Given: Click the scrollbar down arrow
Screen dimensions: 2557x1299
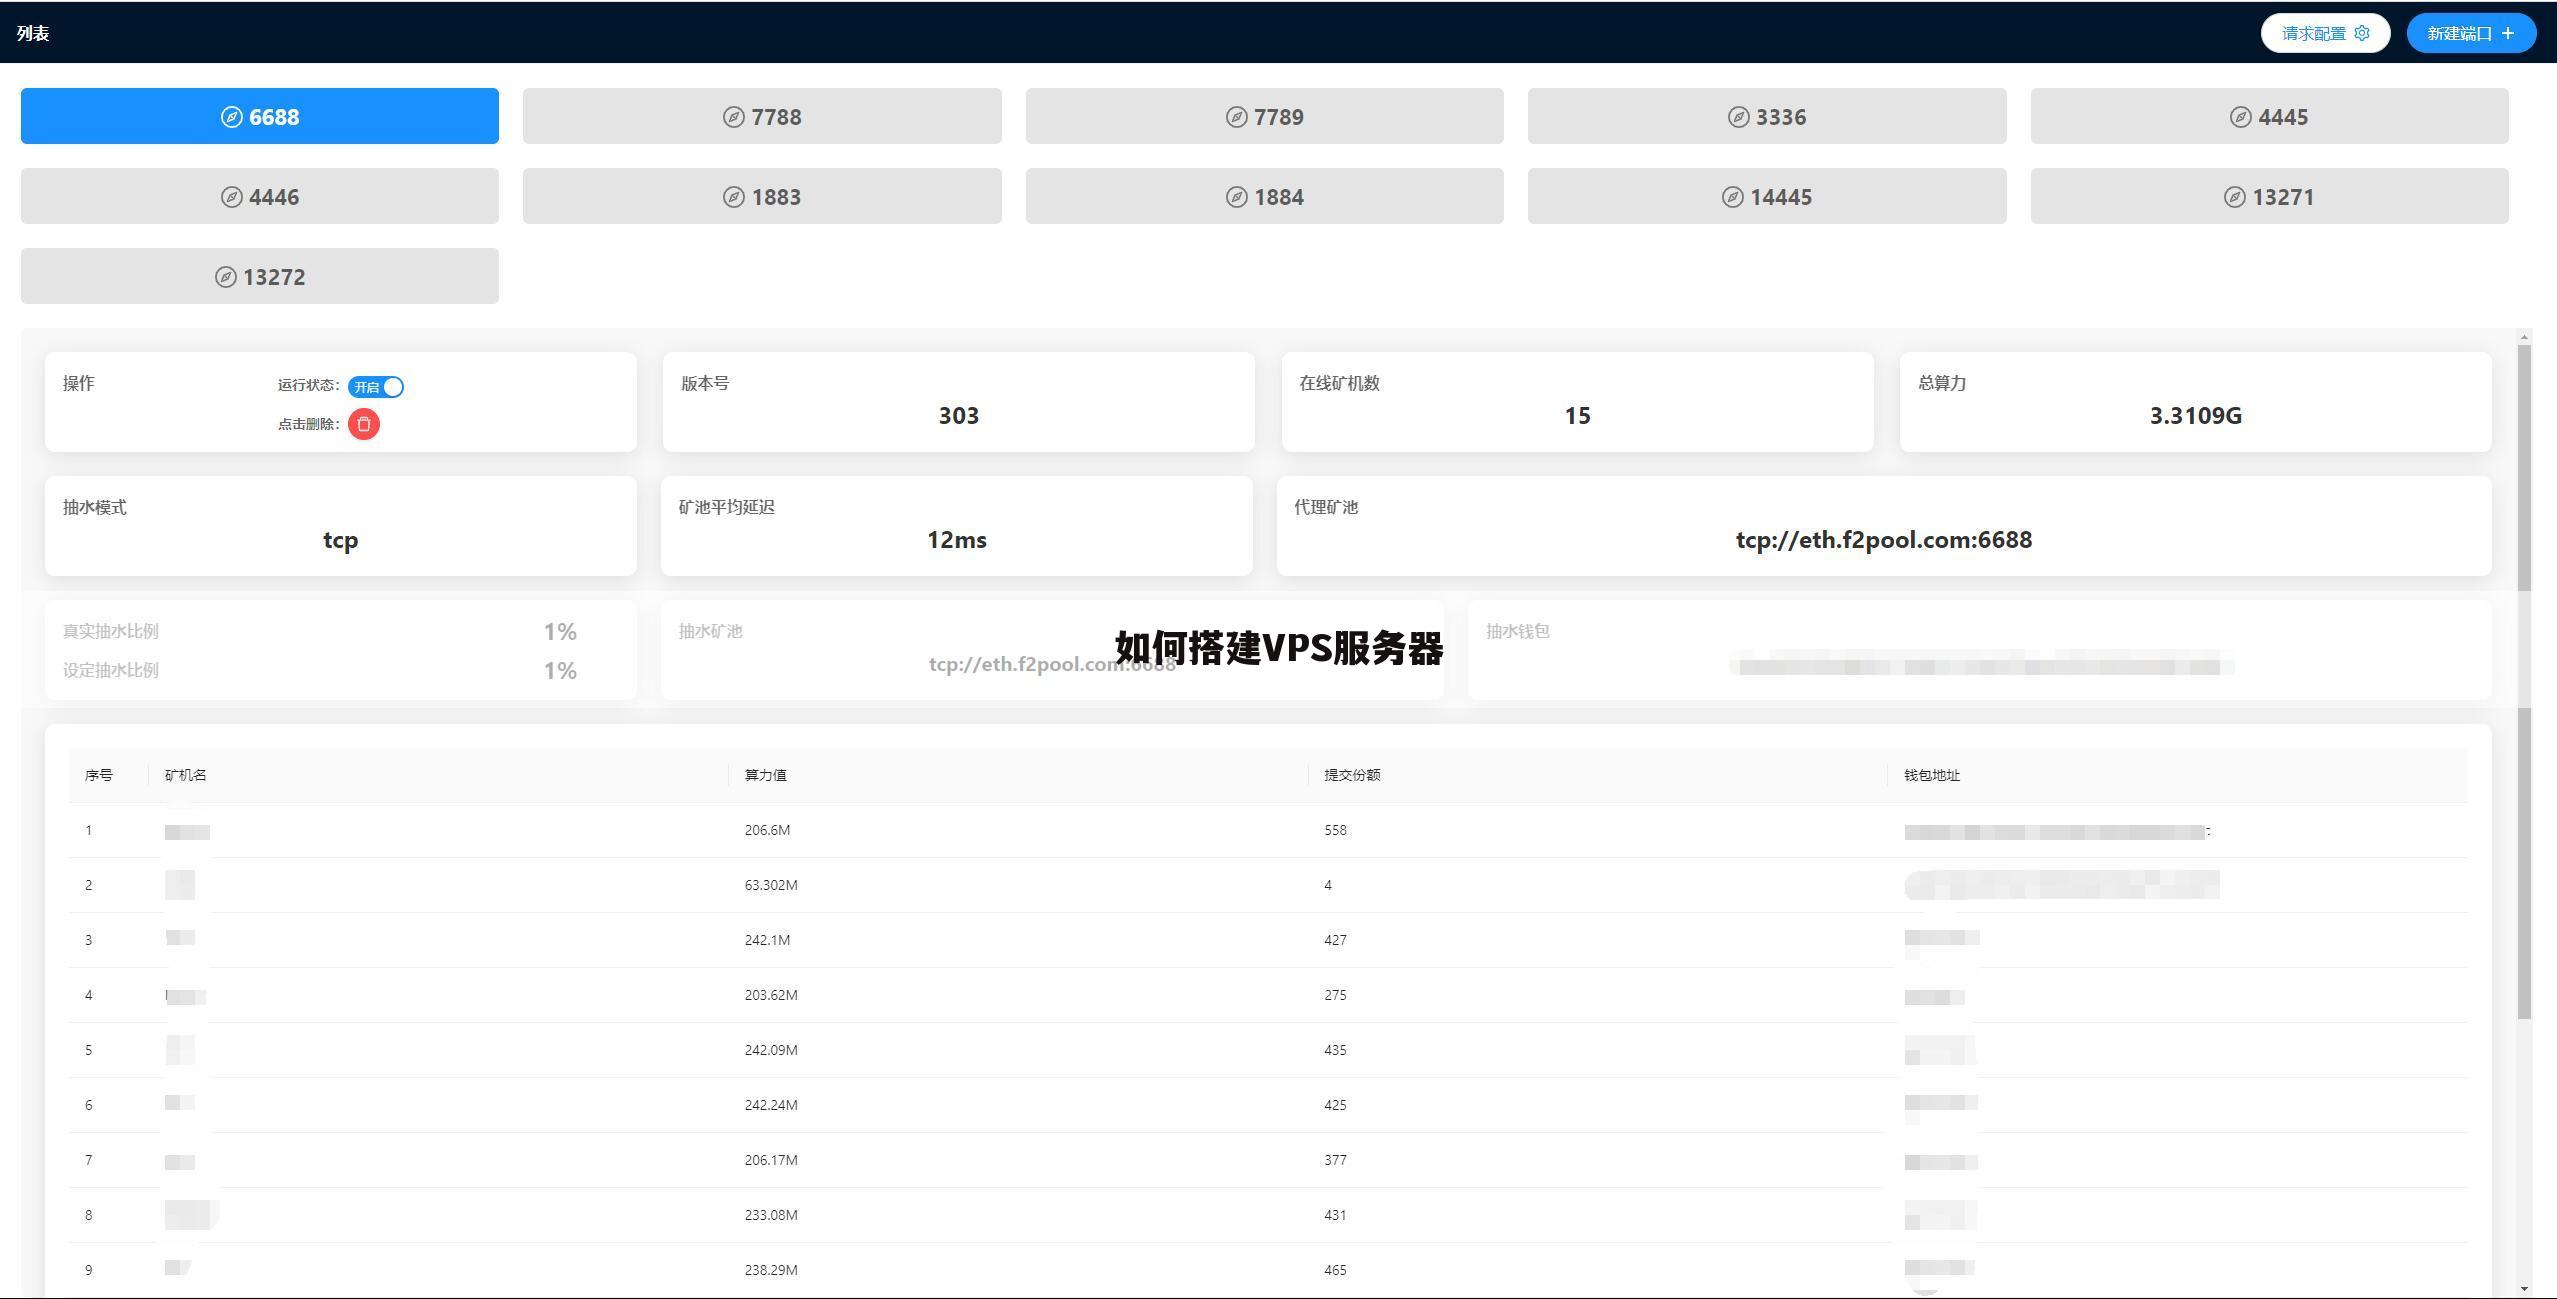Looking at the screenshot, I should tap(2525, 1288).
